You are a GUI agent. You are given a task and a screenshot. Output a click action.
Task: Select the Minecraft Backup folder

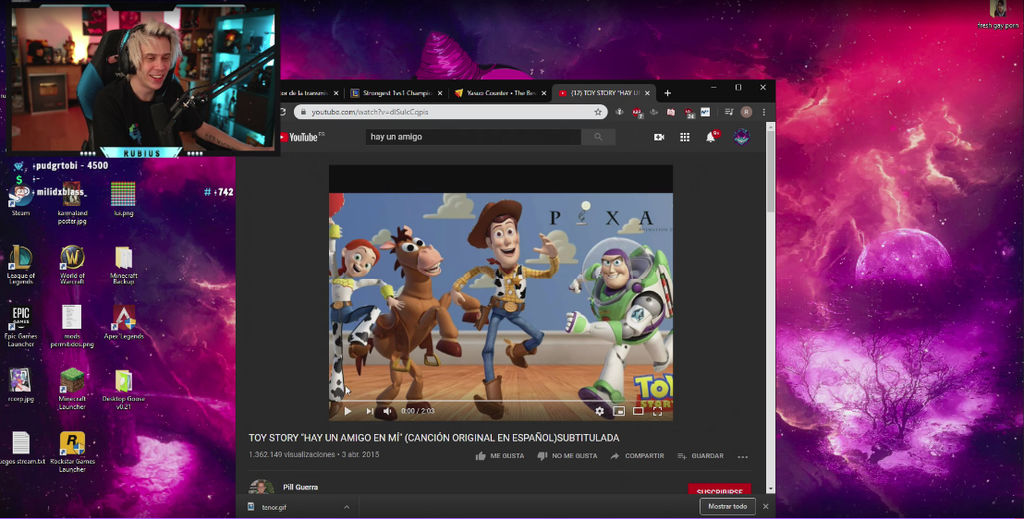tap(123, 264)
